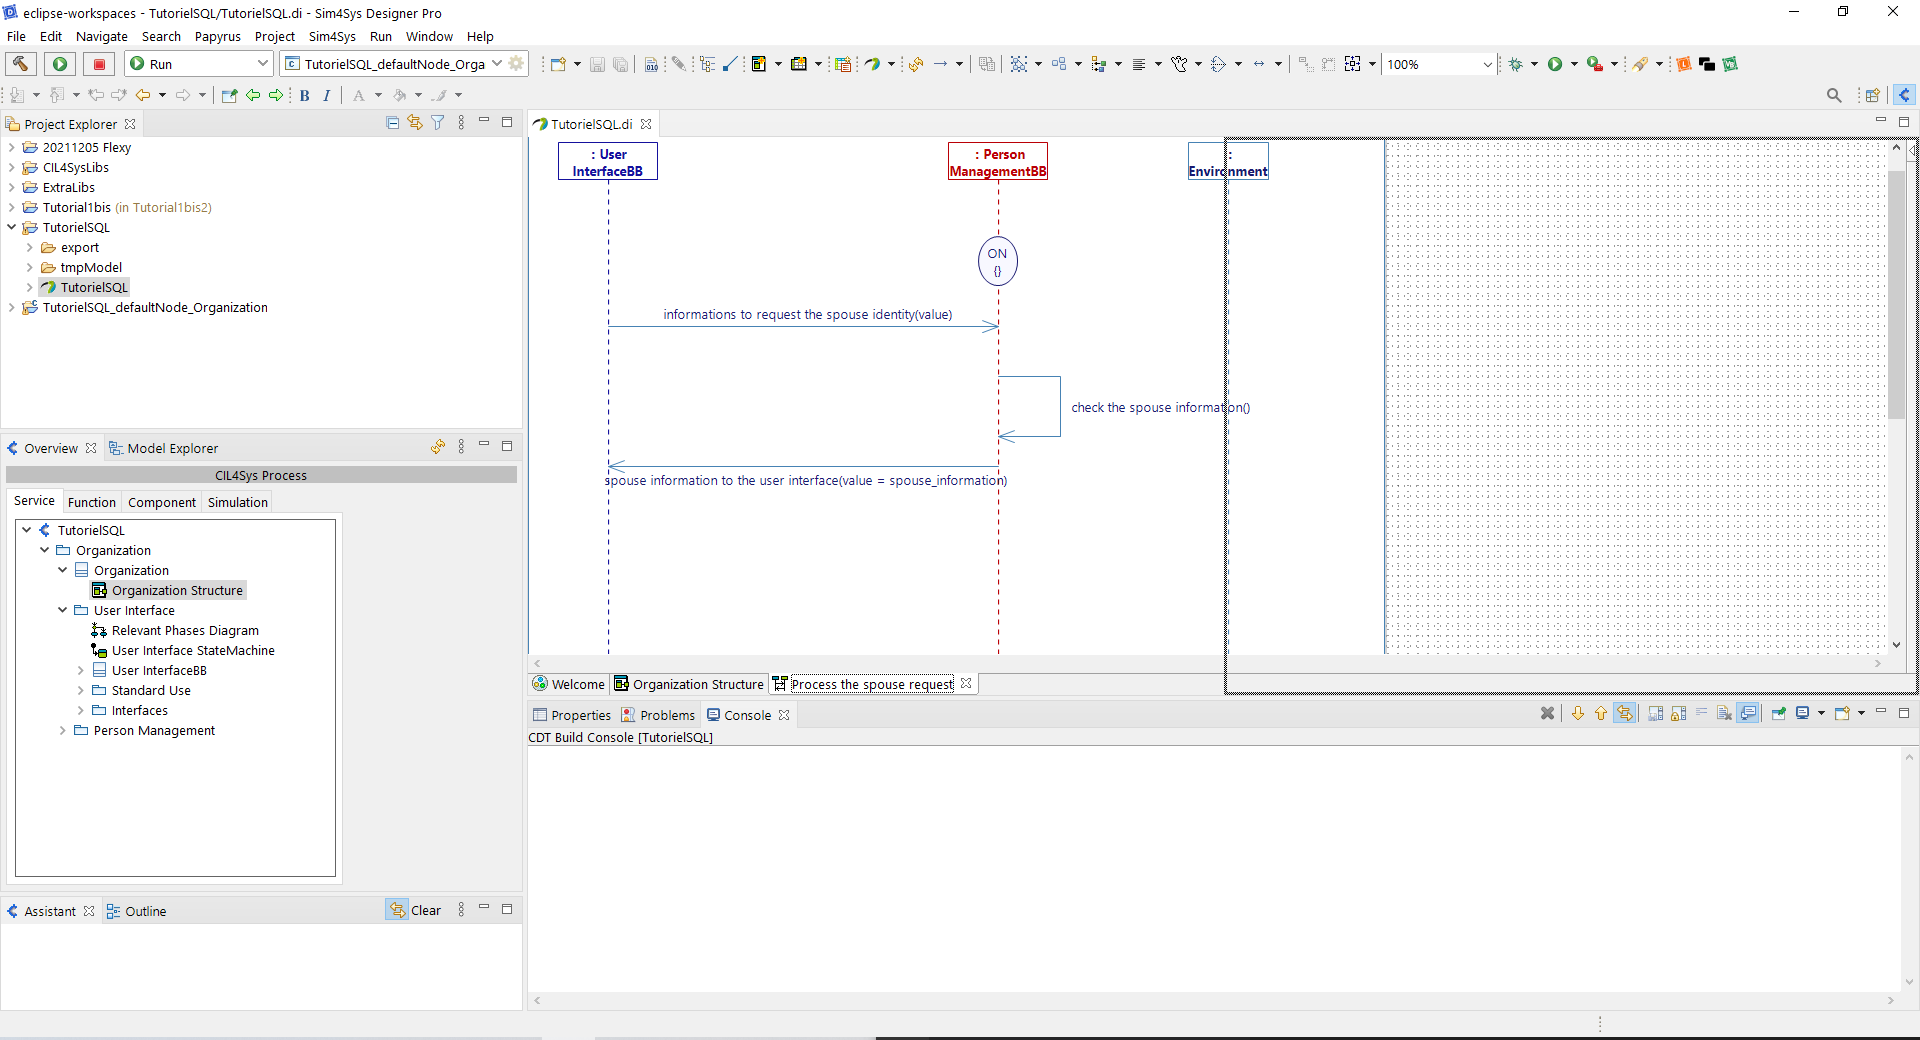Image resolution: width=1920 pixels, height=1040 pixels.
Task: Click the New wizard icon in the toolbar
Action: click(x=558, y=64)
